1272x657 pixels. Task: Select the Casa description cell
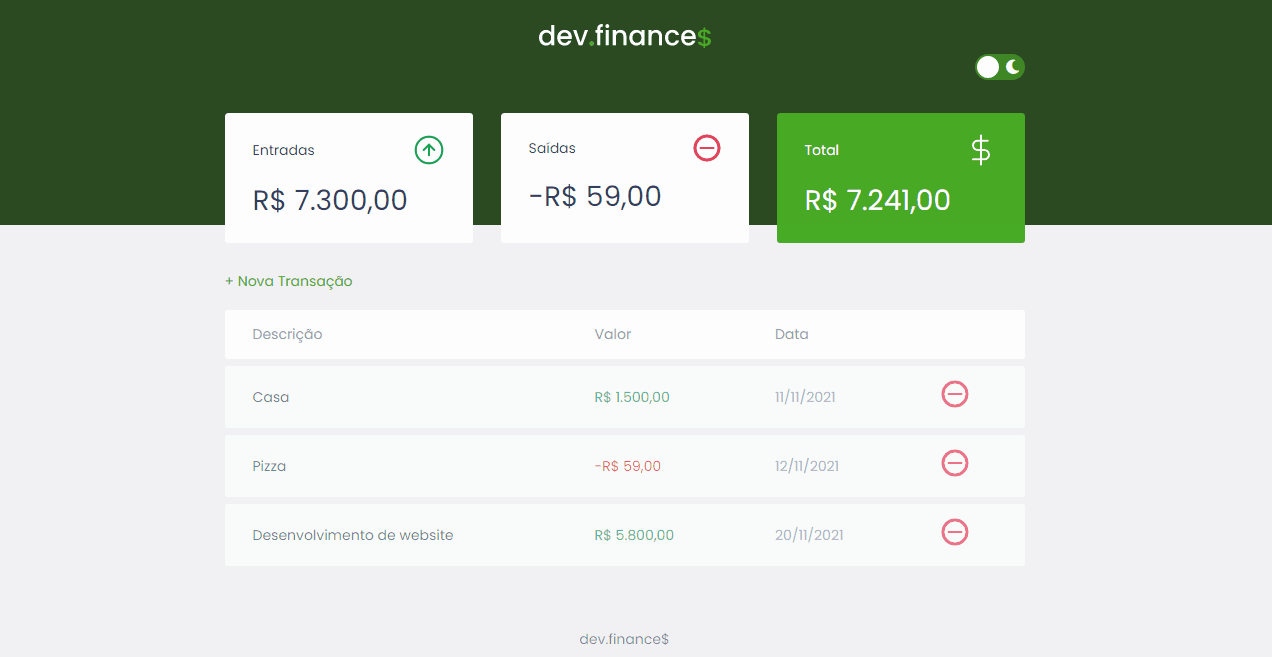[271, 397]
